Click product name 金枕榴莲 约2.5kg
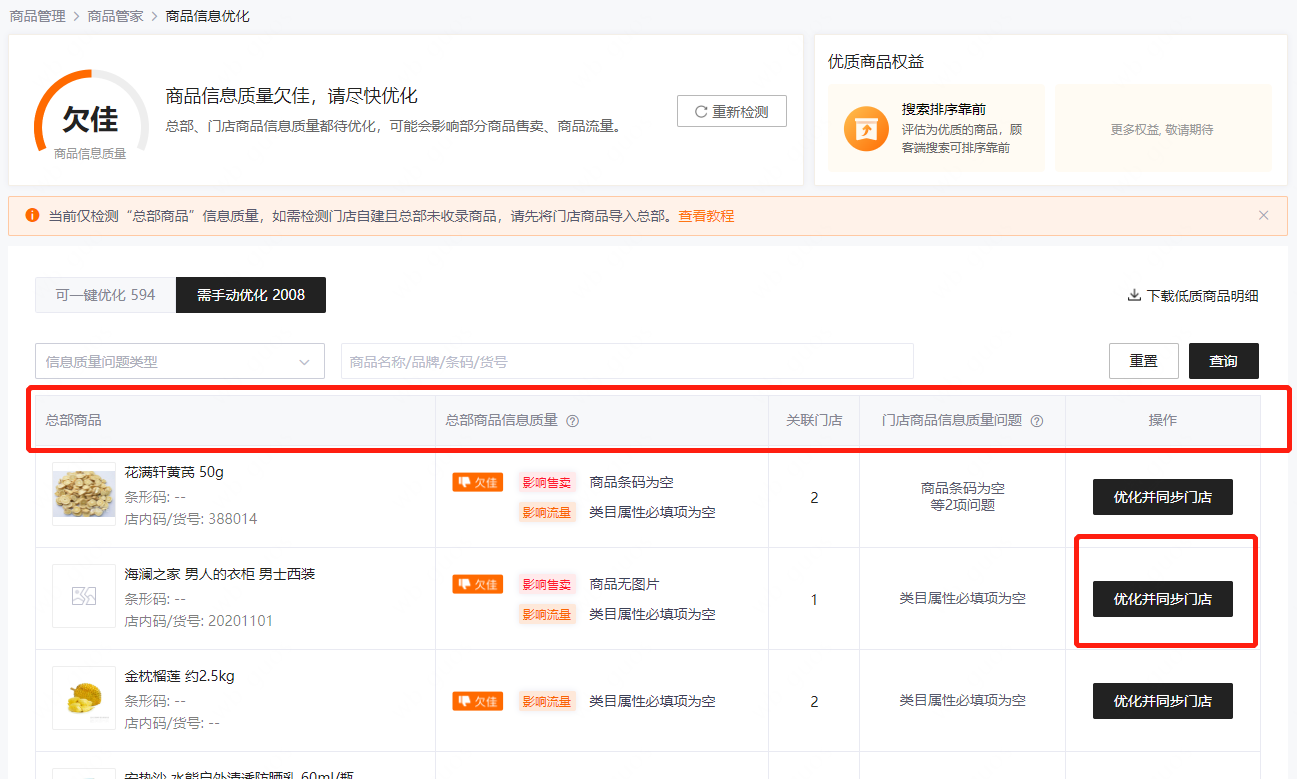1297x779 pixels. (x=180, y=675)
